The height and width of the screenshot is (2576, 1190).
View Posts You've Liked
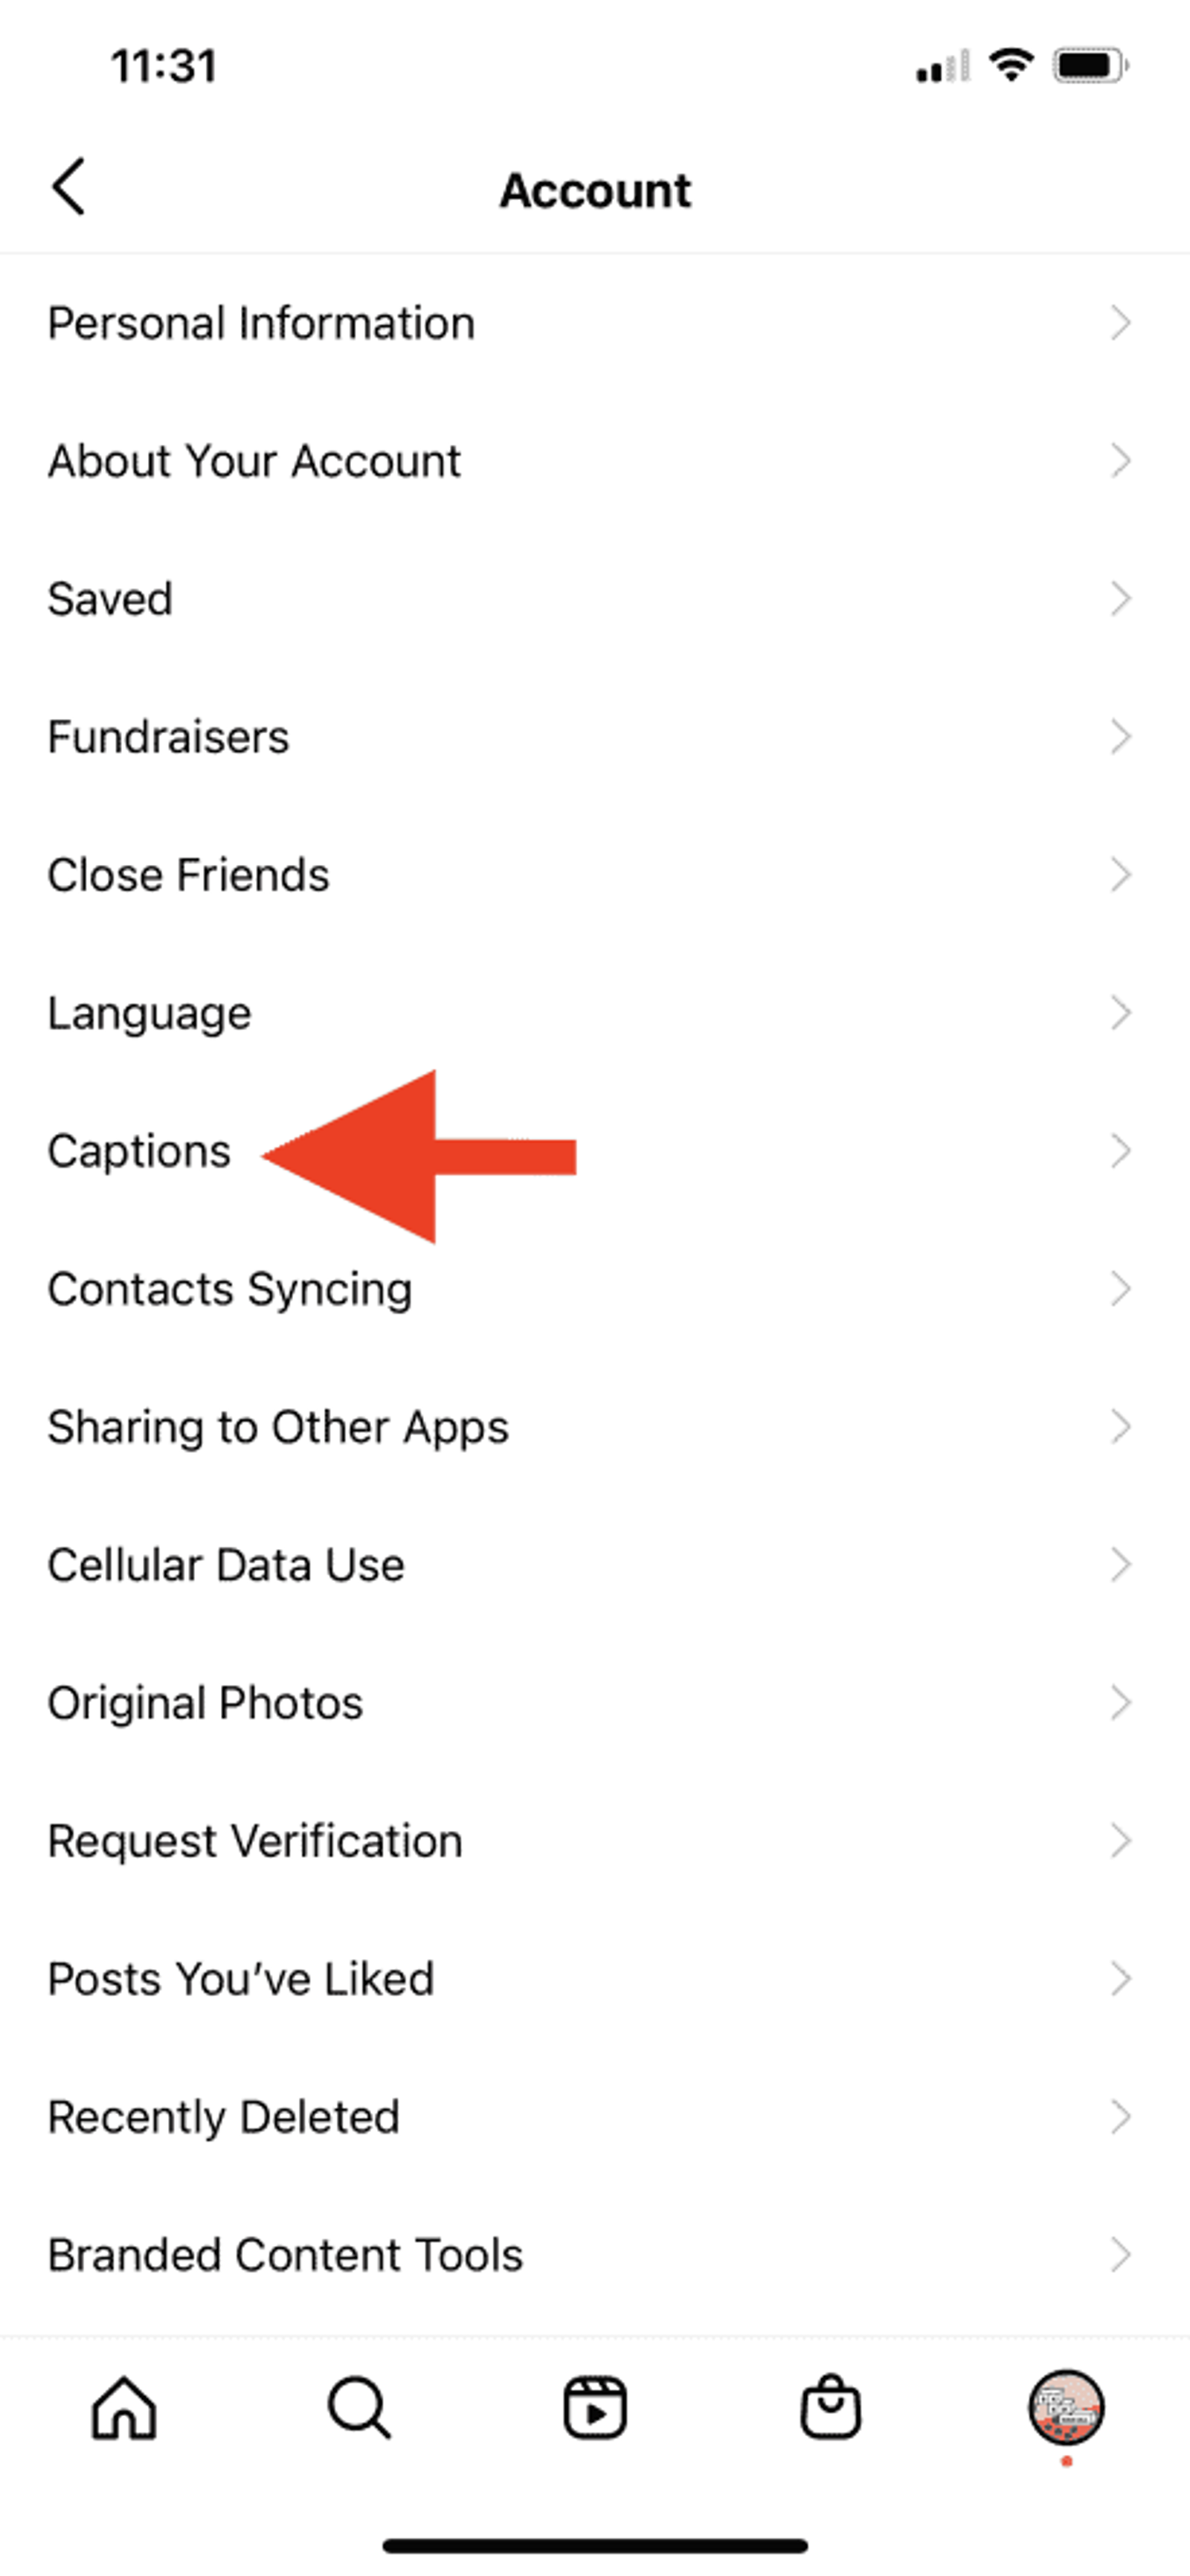[x=595, y=1979]
